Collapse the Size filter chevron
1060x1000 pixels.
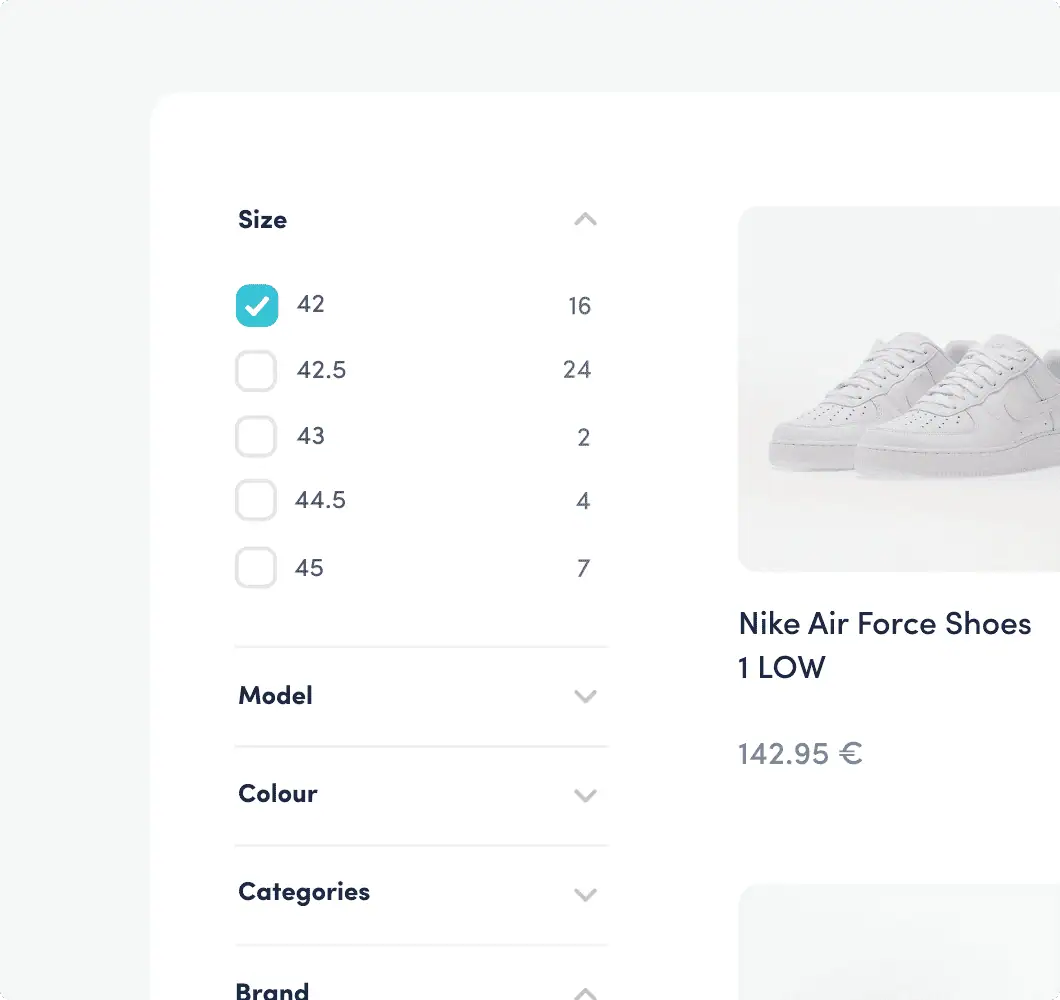[585, 220]
